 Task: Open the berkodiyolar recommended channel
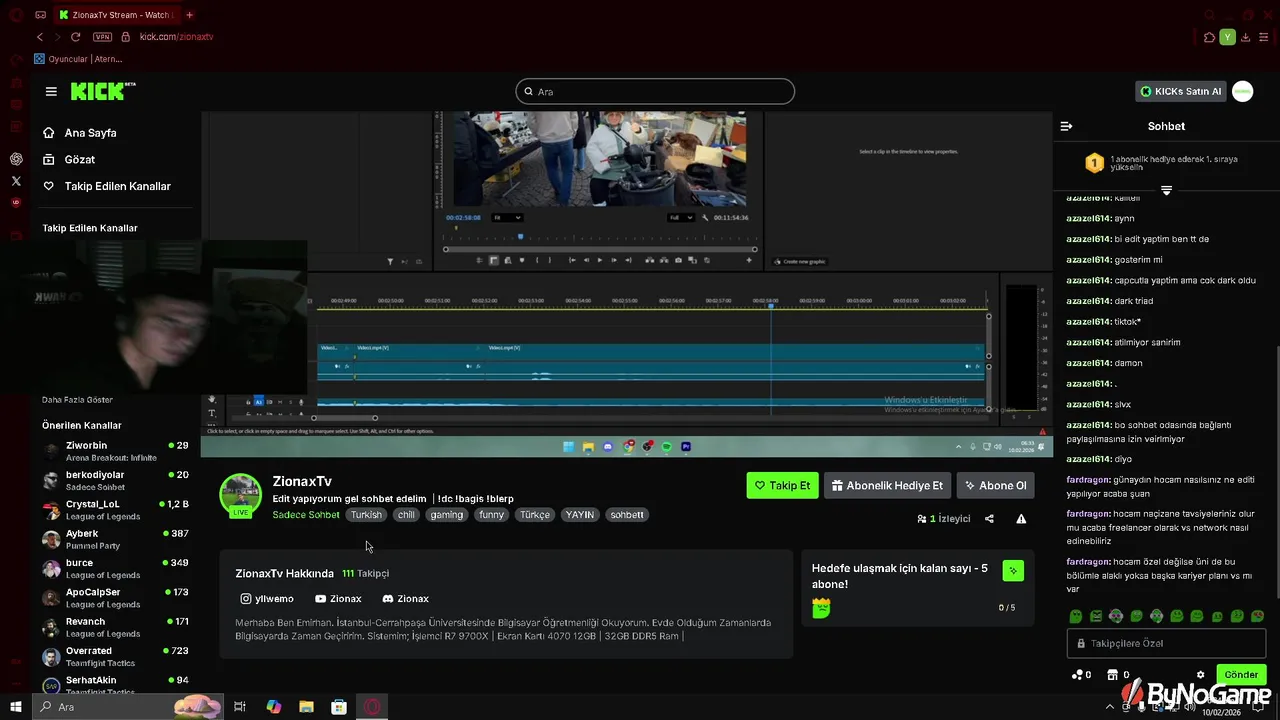[x=116, y=481]
